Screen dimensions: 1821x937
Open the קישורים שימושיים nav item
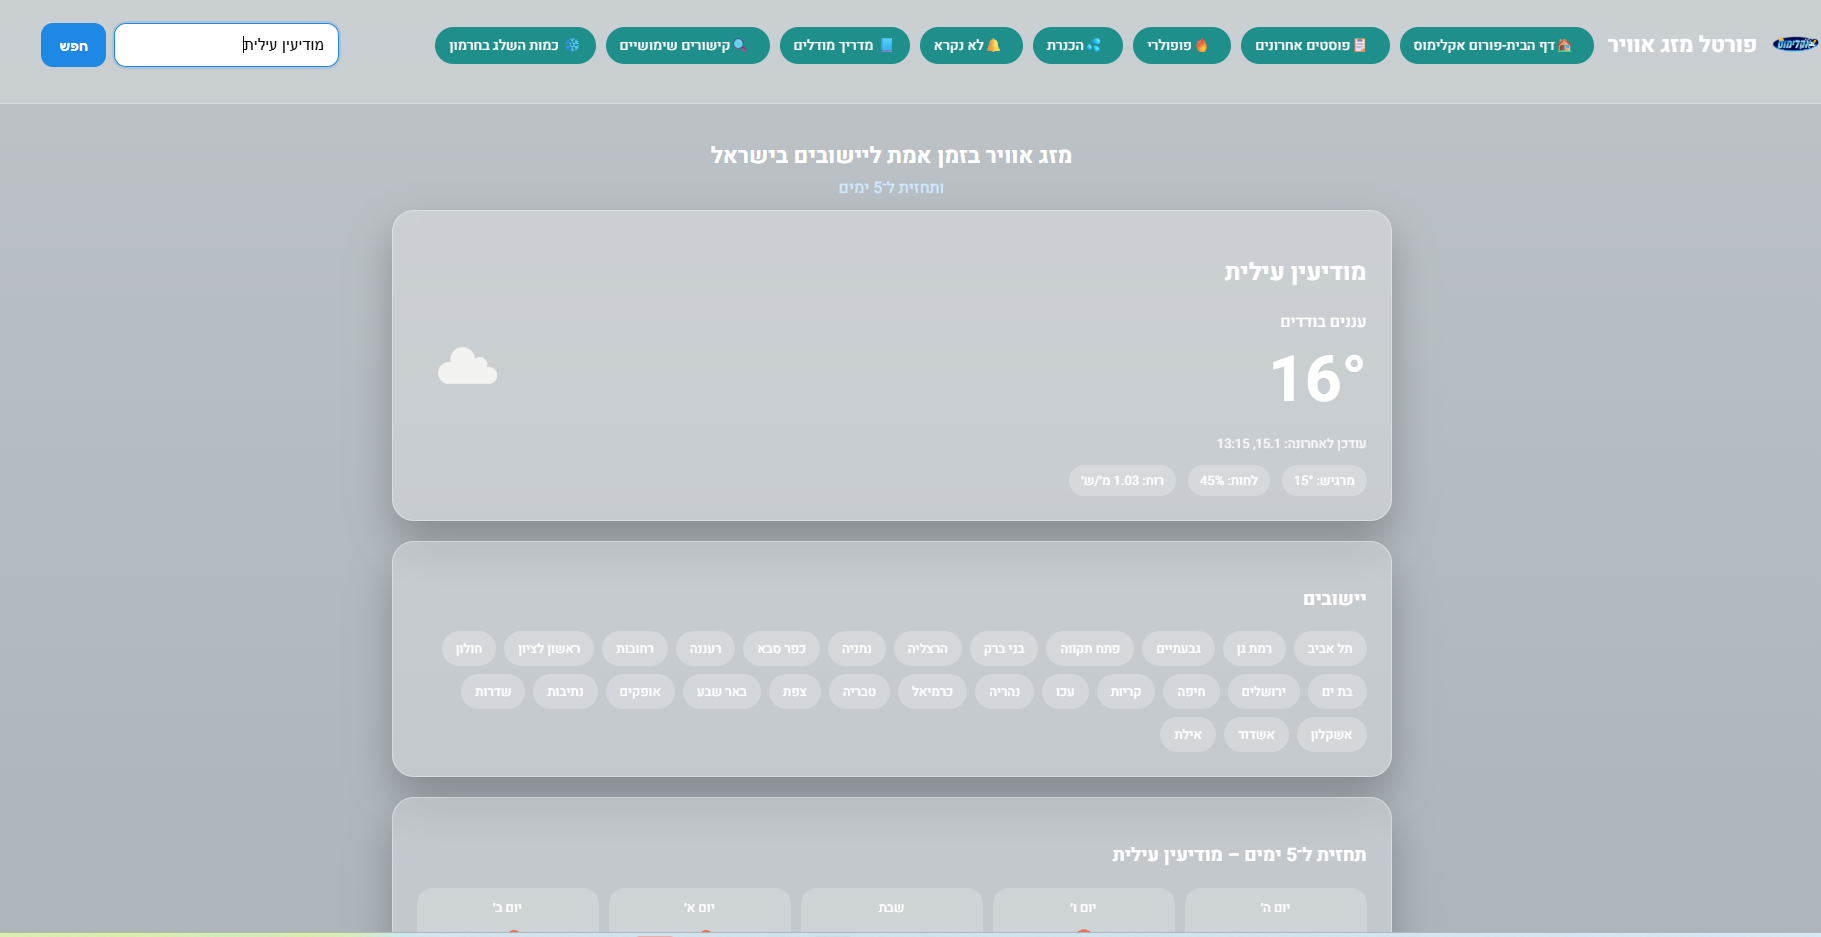687,45
